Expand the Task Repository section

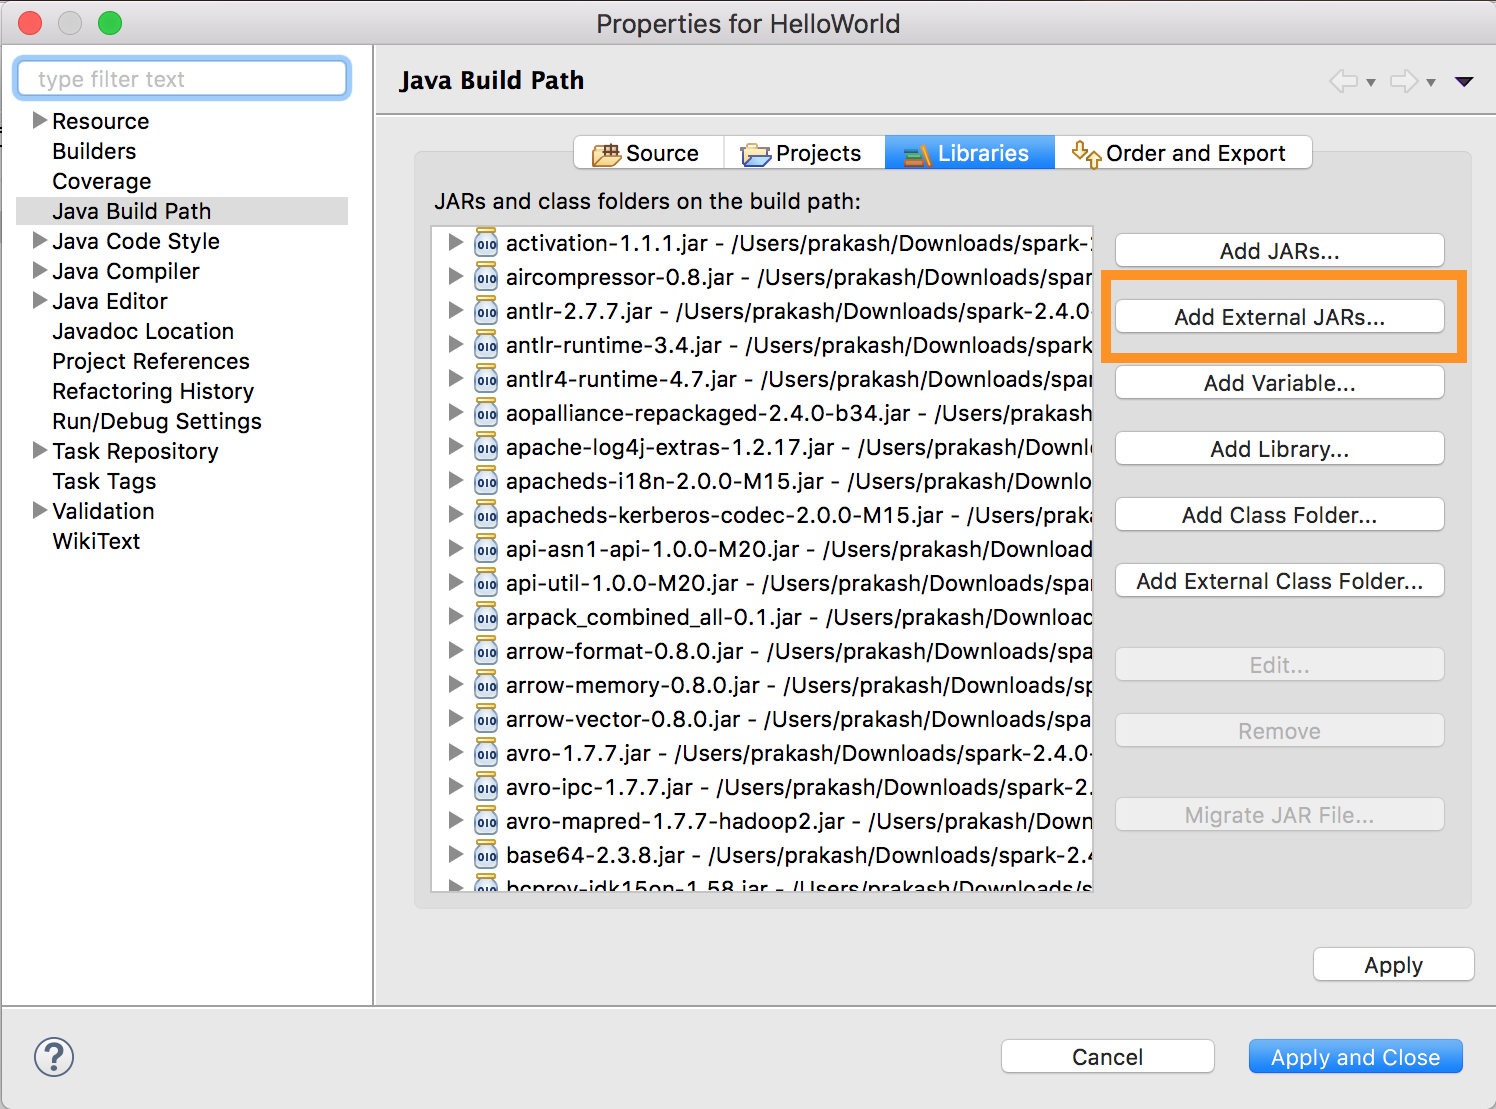[x=38, y=451]
